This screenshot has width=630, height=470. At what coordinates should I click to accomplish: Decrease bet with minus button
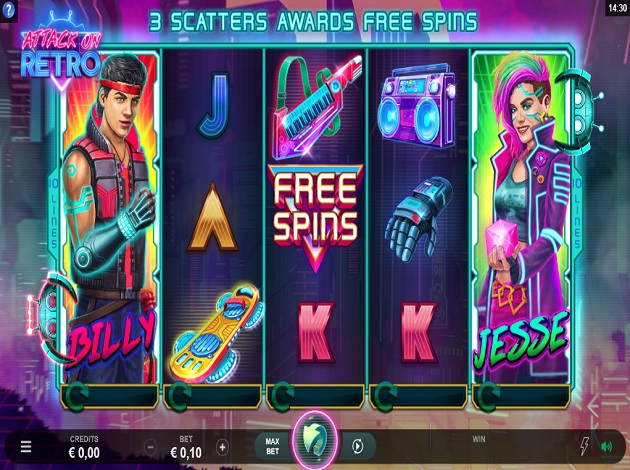pos(150,447)
